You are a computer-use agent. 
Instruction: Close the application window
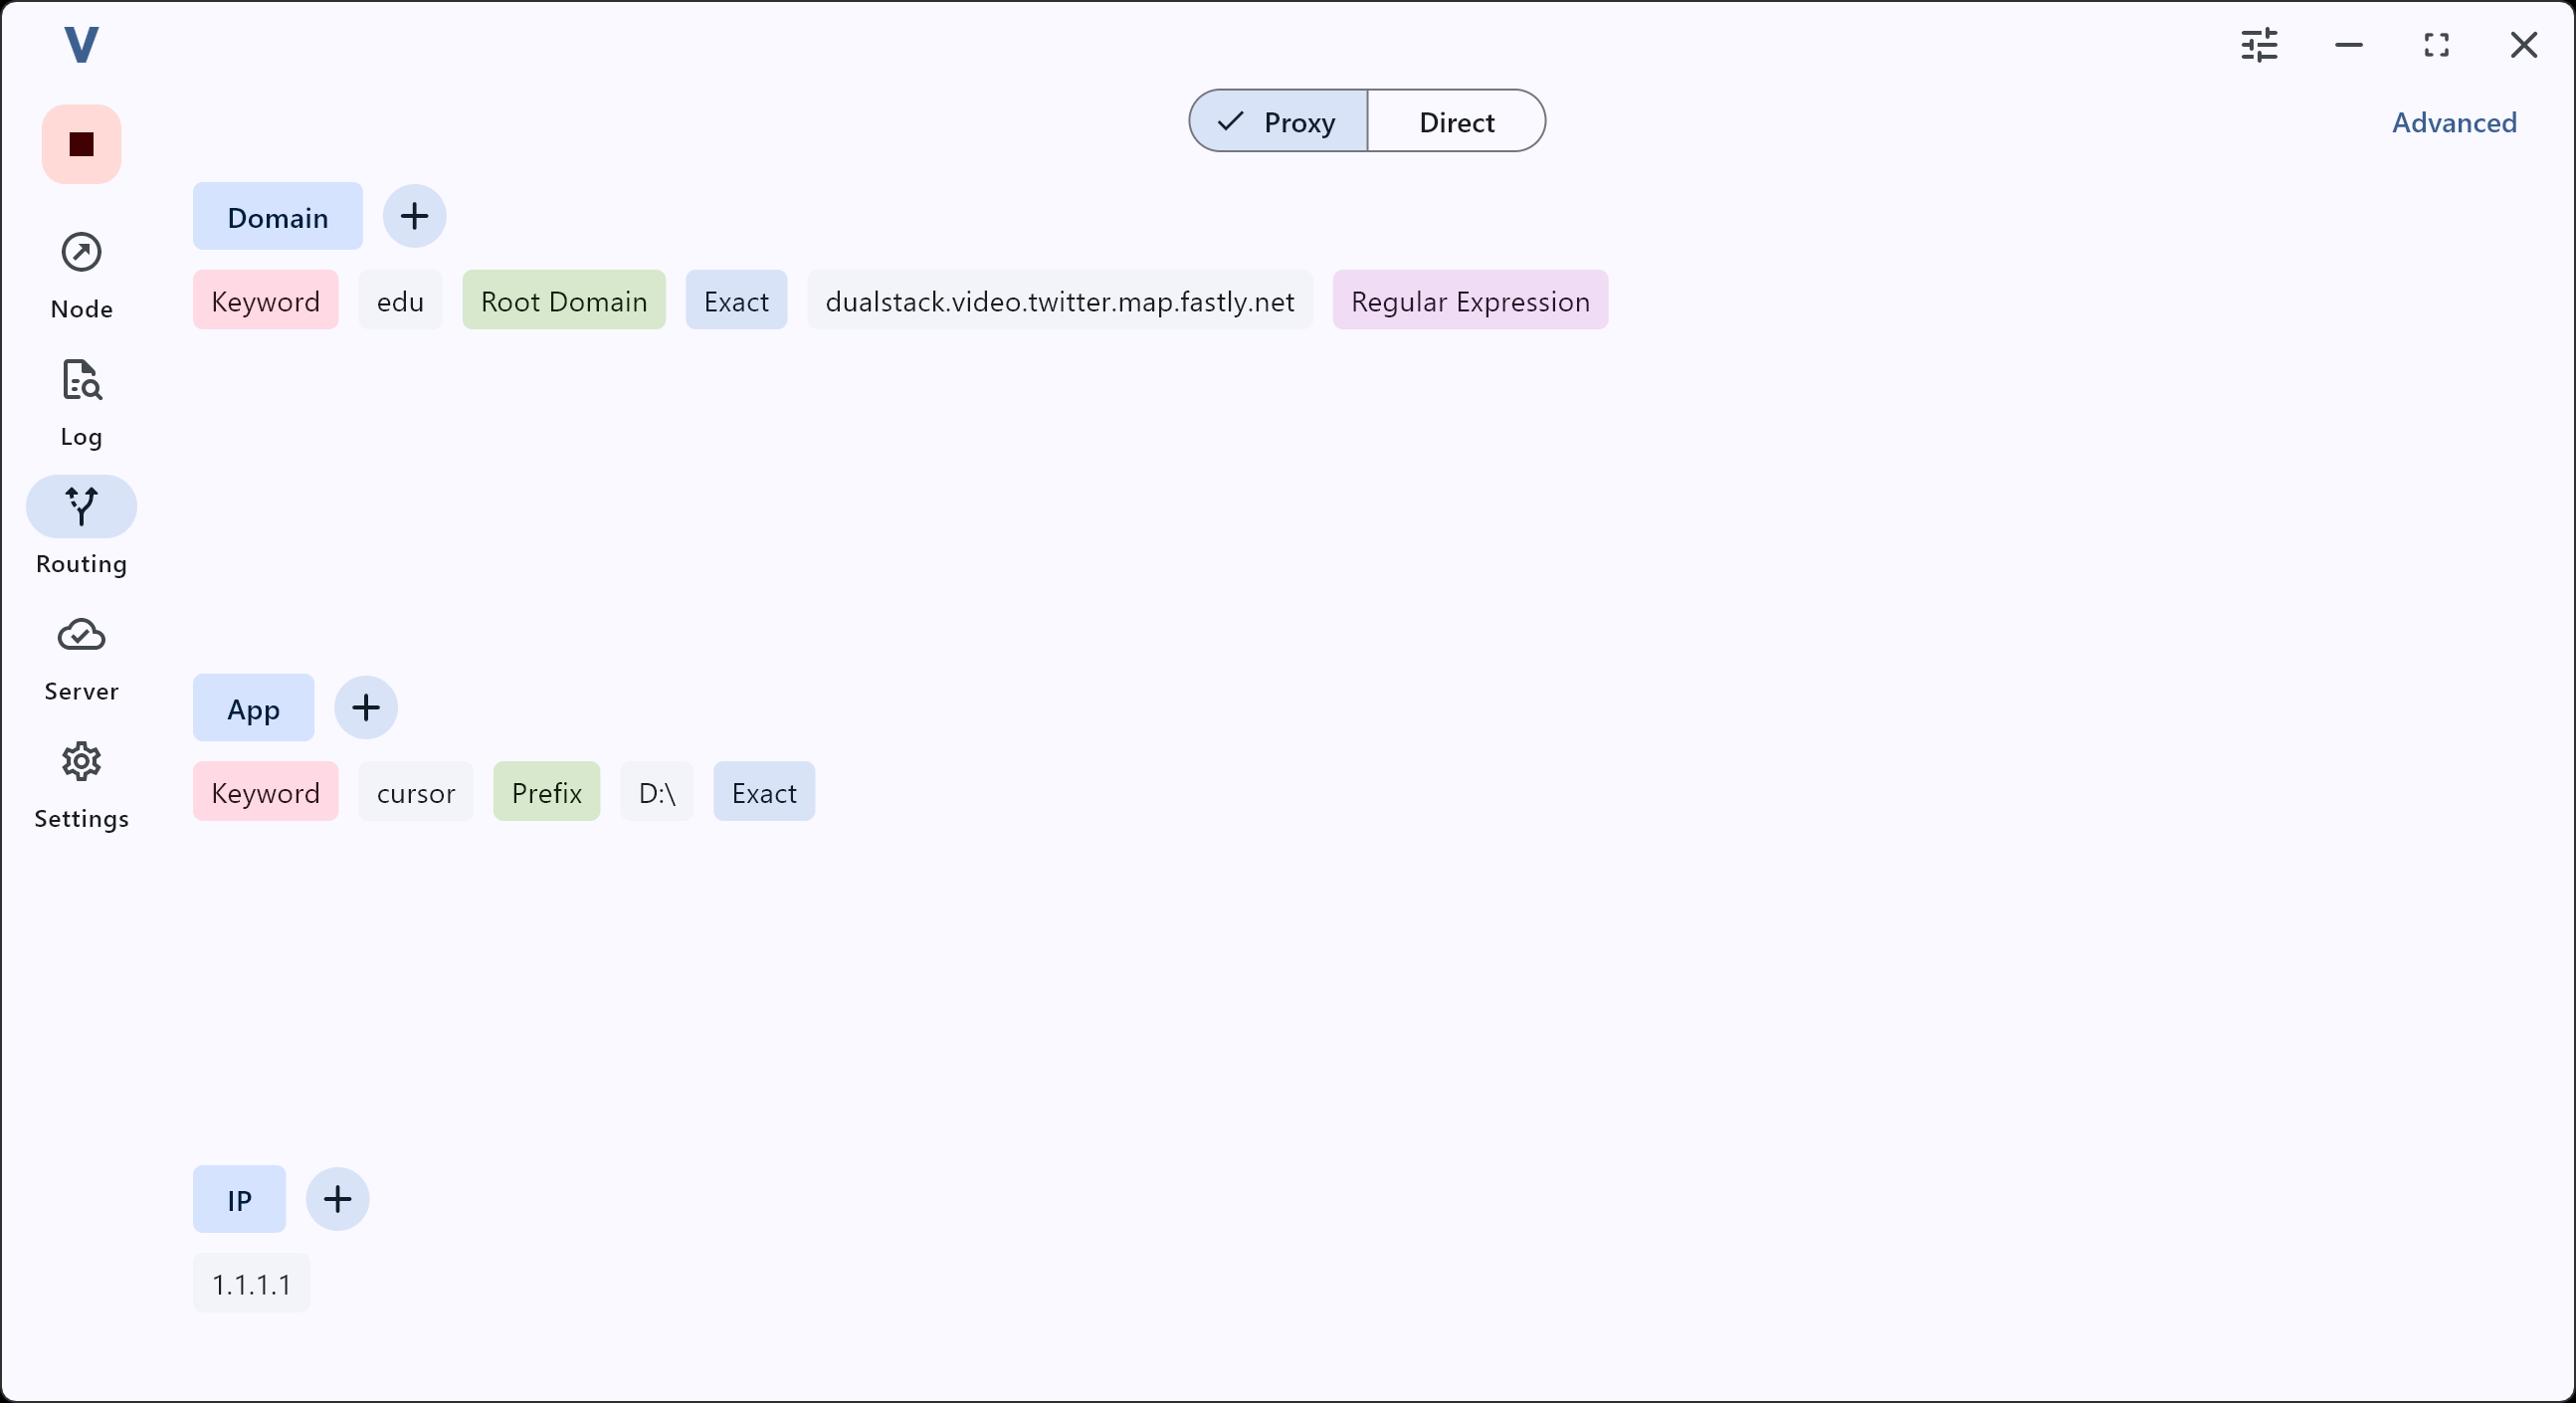[x=2523, y=45]
